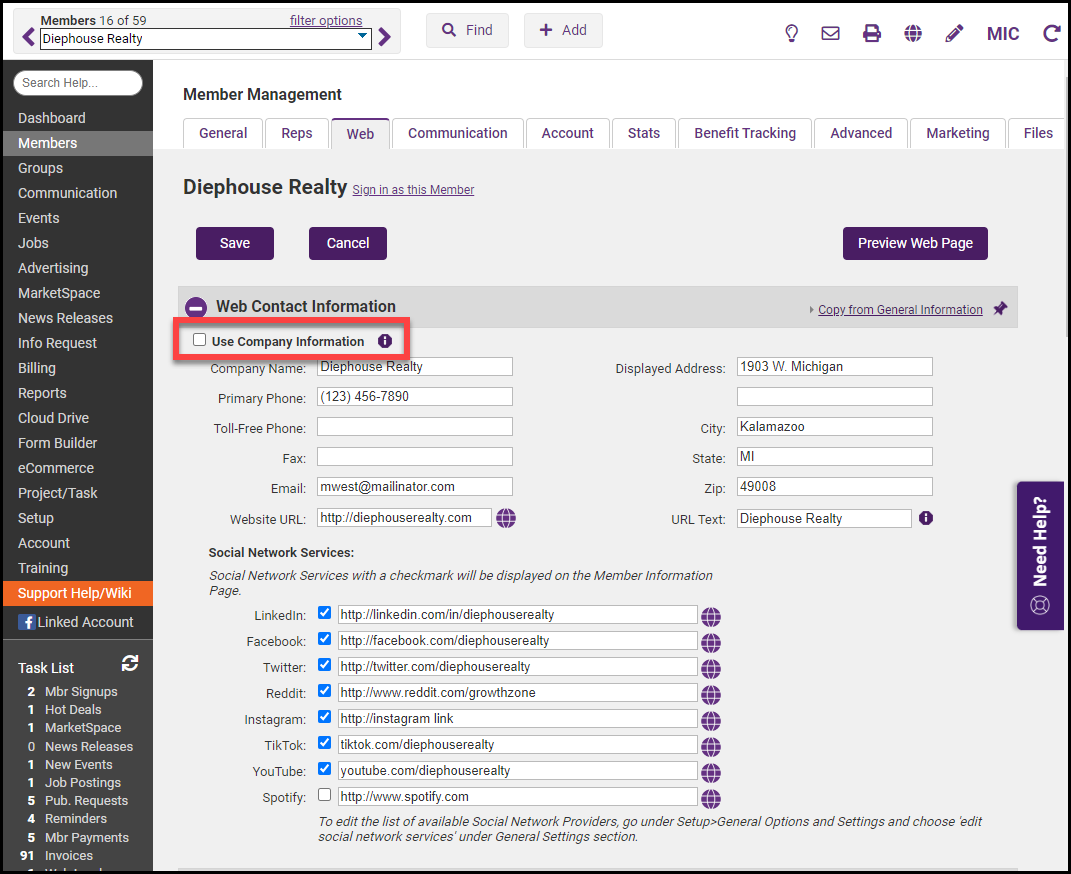
Task: Click the printer icon
Action: pos(872,33)
